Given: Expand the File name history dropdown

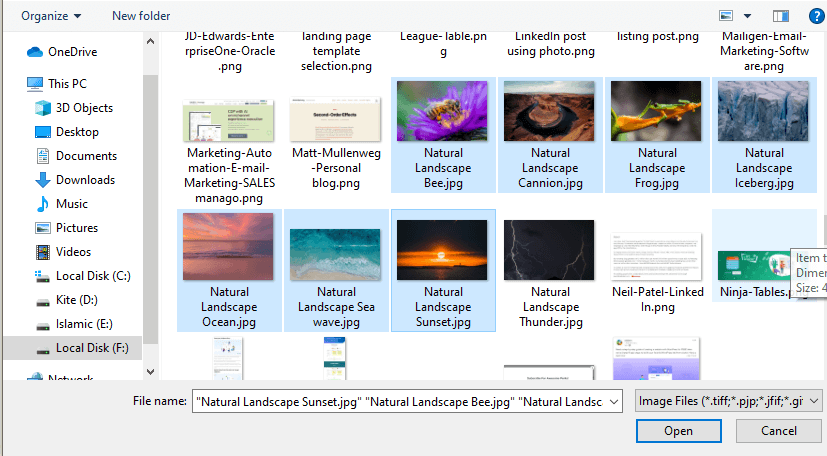Looking at the screenshot, I should pos(615,401).
